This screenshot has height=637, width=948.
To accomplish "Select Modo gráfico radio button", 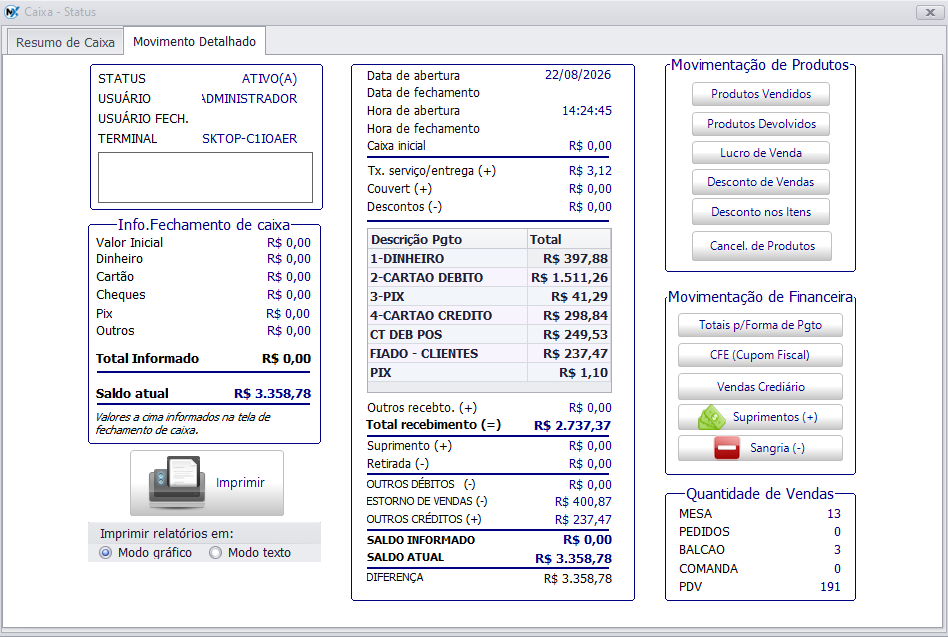I will (105, 552).
